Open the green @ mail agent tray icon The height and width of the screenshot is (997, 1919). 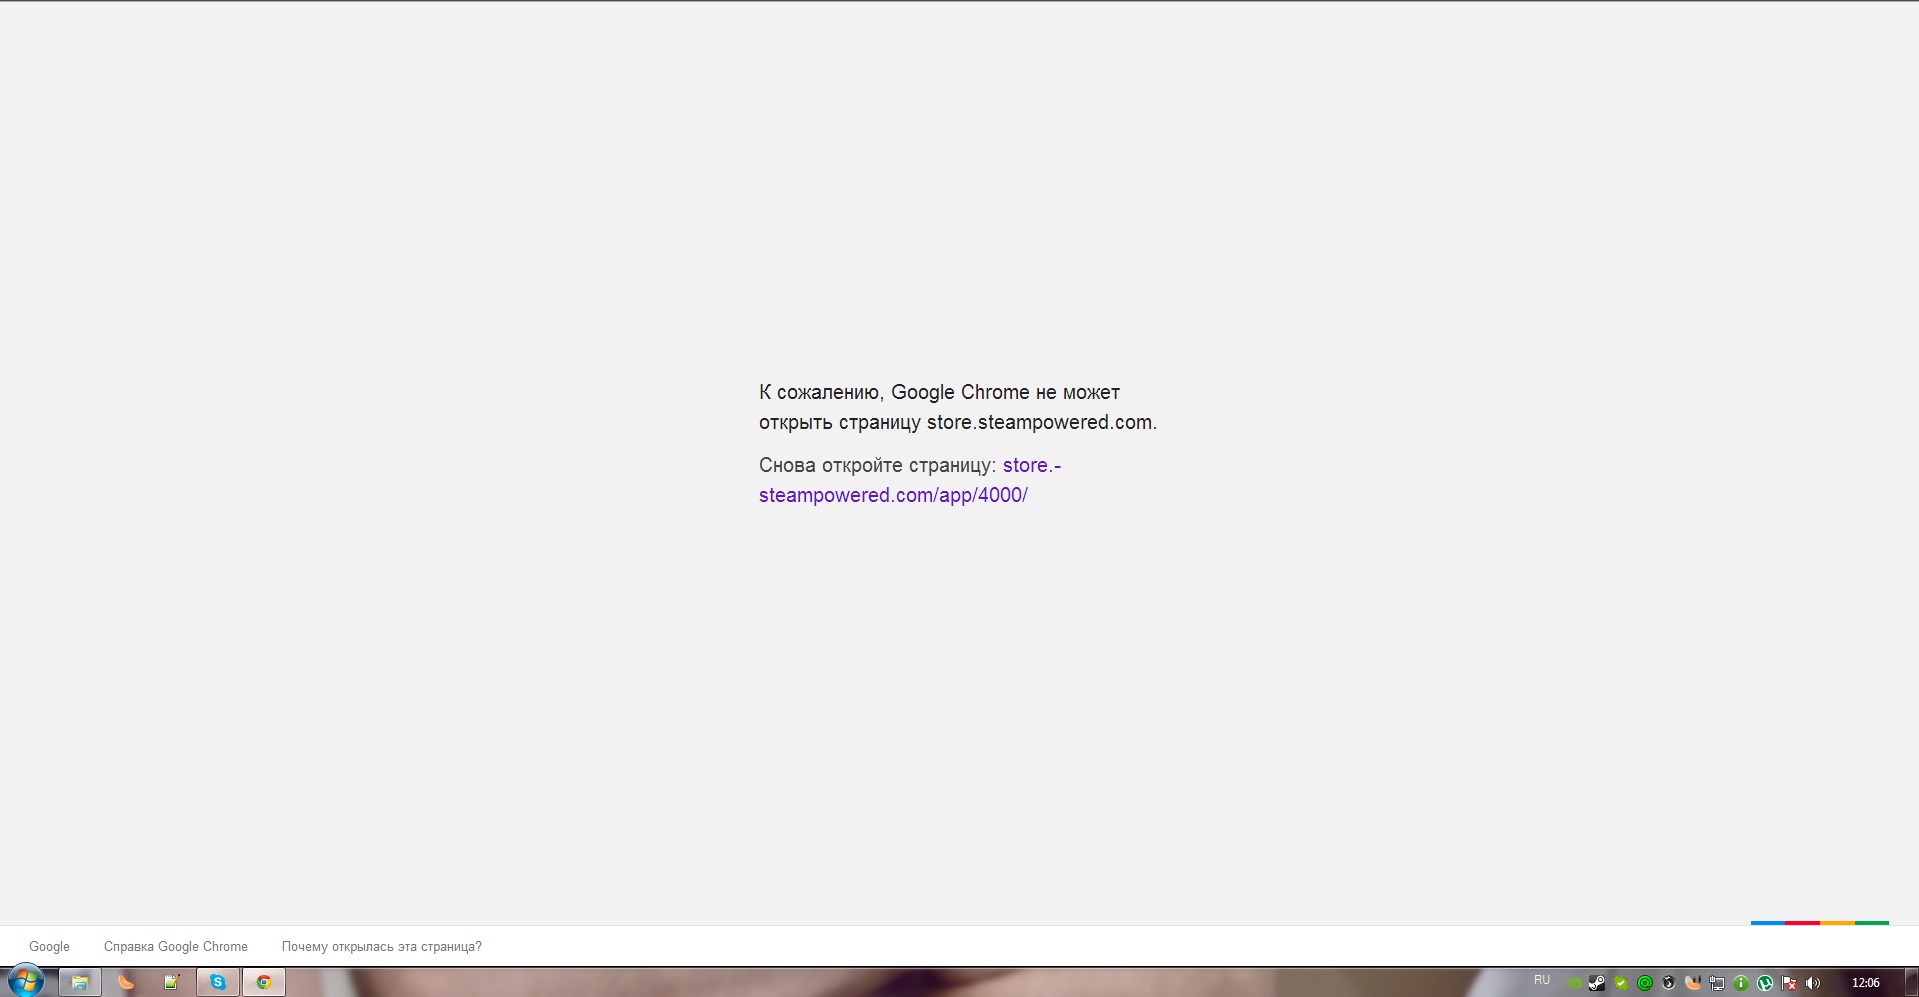click(x=1645, y=983)
